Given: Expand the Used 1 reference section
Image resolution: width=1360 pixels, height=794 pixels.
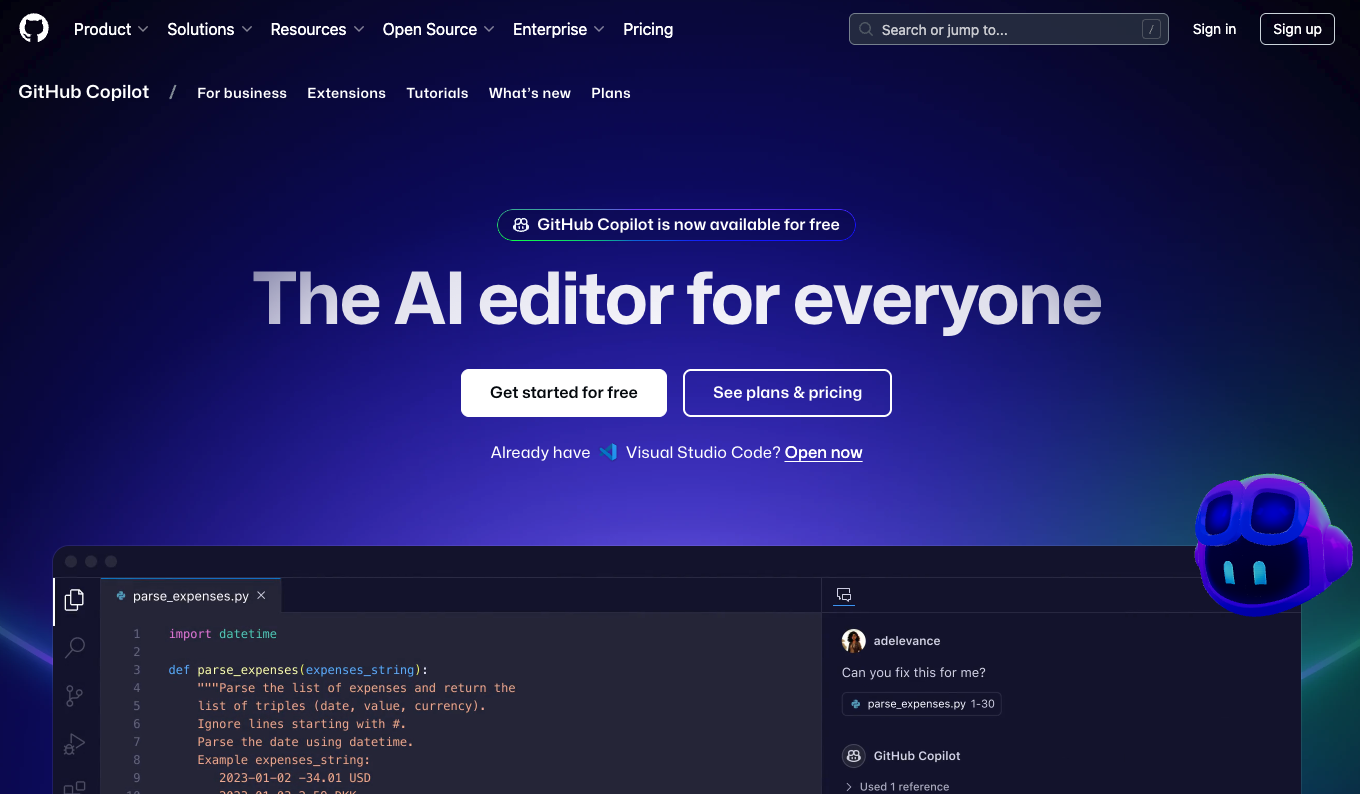Looking at the screenshot, I should [897, 787].
